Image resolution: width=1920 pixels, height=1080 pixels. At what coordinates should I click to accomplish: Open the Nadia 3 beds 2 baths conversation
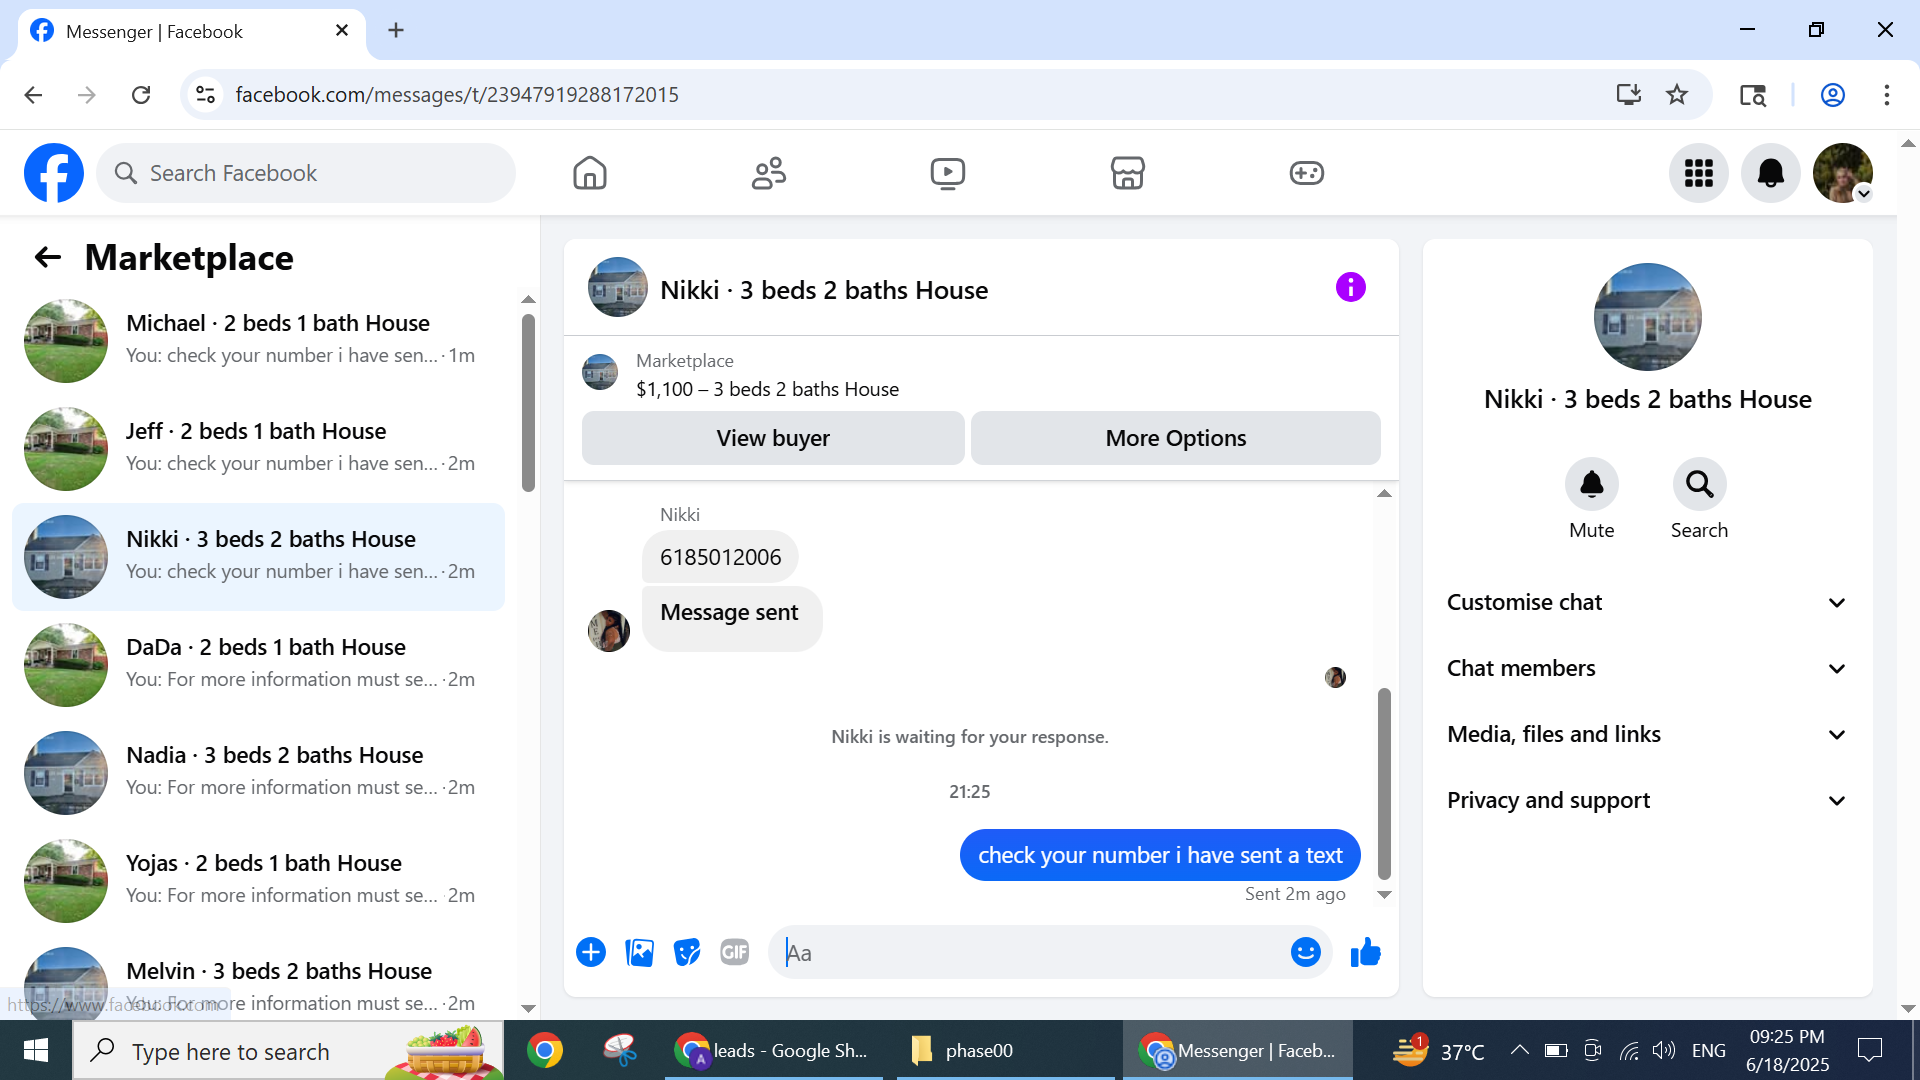click(258, 773)
